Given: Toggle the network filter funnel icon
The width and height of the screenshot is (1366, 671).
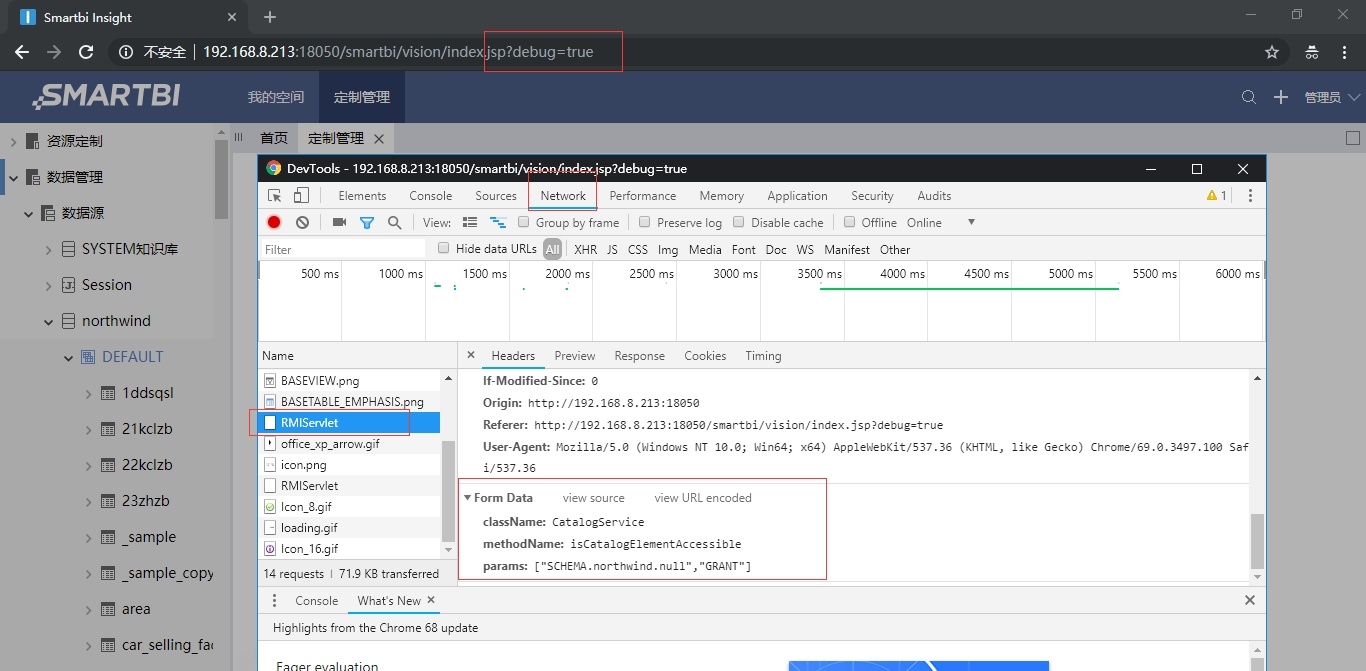Looking at the screenshot, I should click(x=367, y=222).
